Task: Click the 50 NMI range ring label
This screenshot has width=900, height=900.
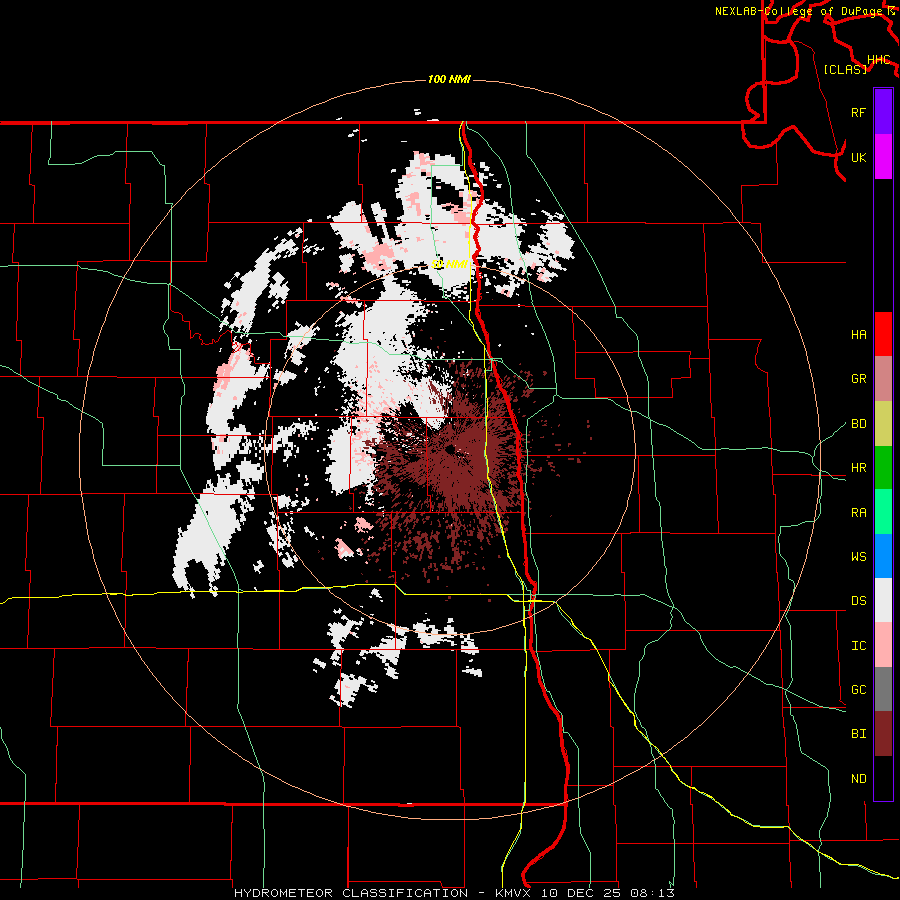Action: (449, 264)
